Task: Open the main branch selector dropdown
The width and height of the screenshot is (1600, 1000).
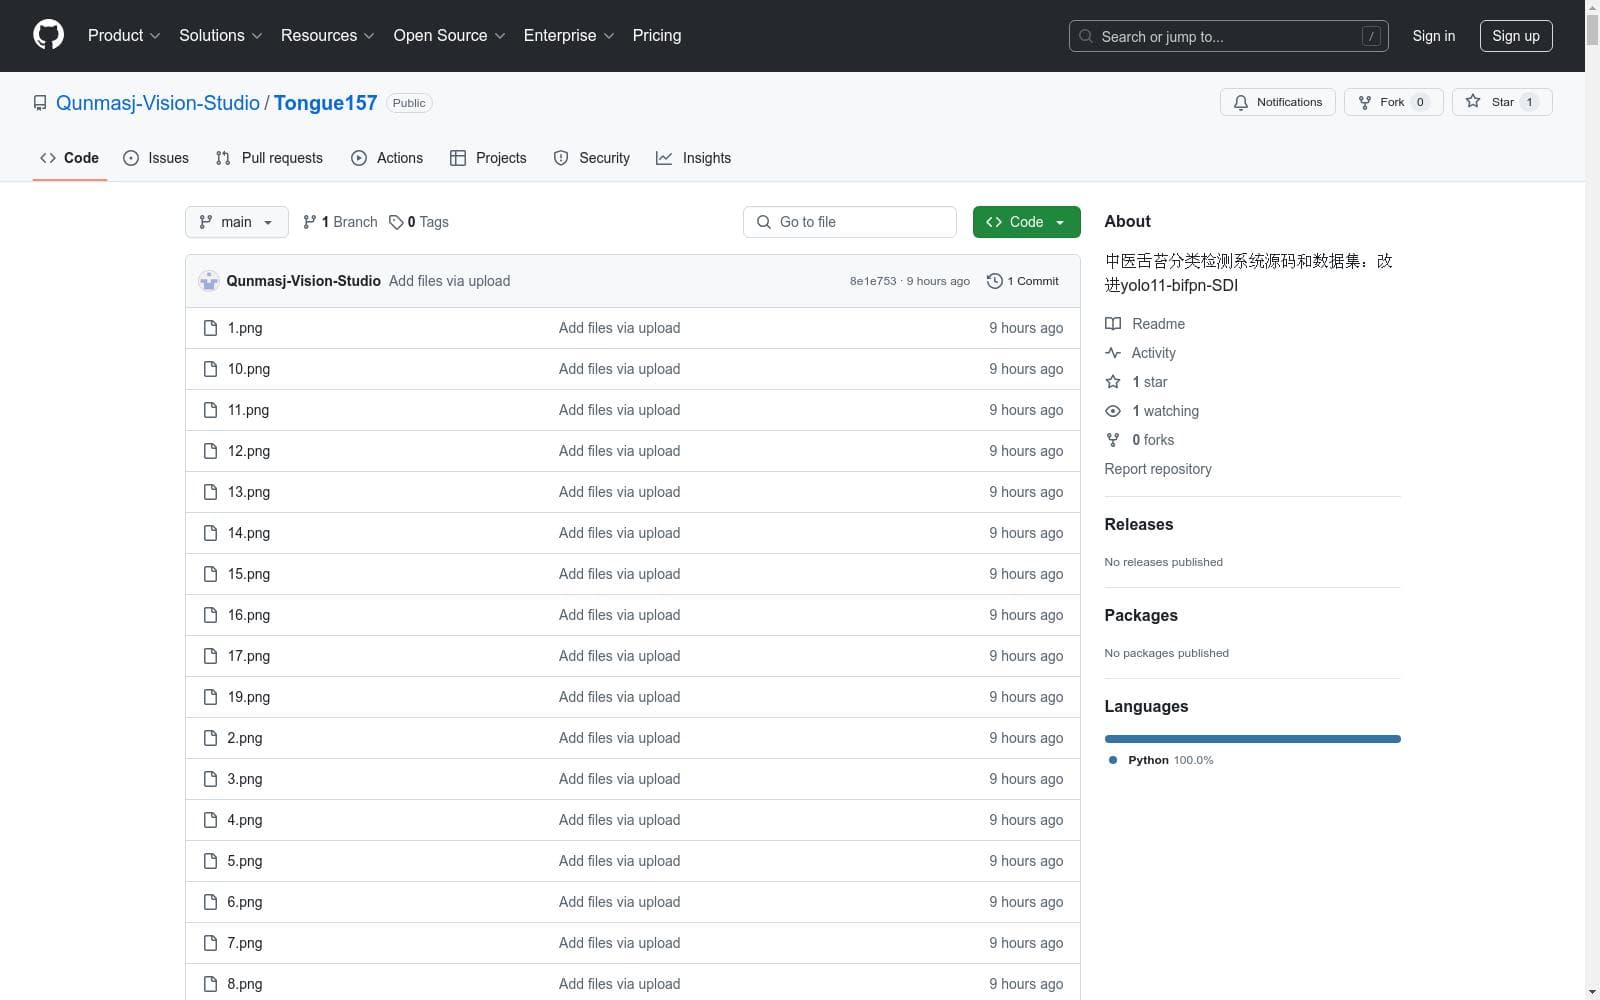Action: click(237, 222)
